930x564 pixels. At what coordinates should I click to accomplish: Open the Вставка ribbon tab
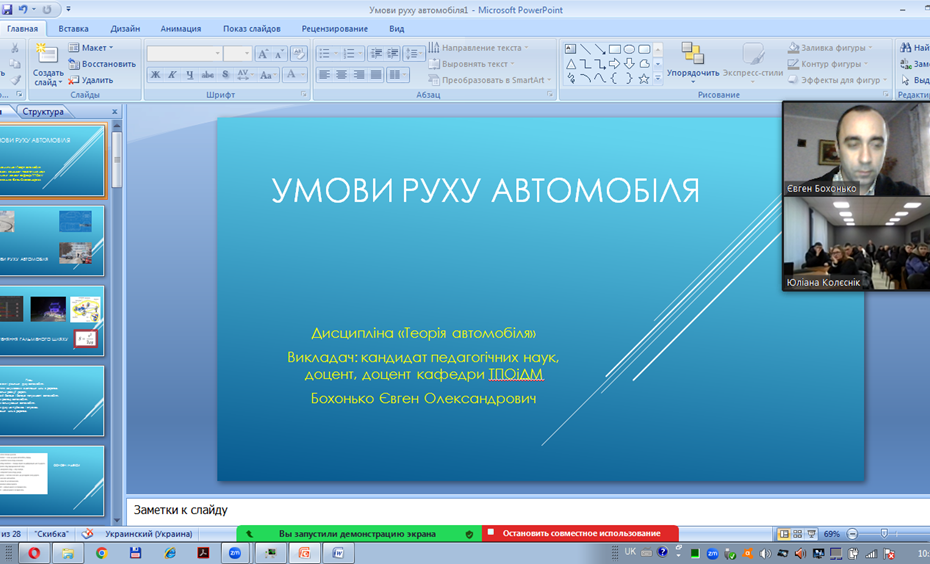[73, 29]
